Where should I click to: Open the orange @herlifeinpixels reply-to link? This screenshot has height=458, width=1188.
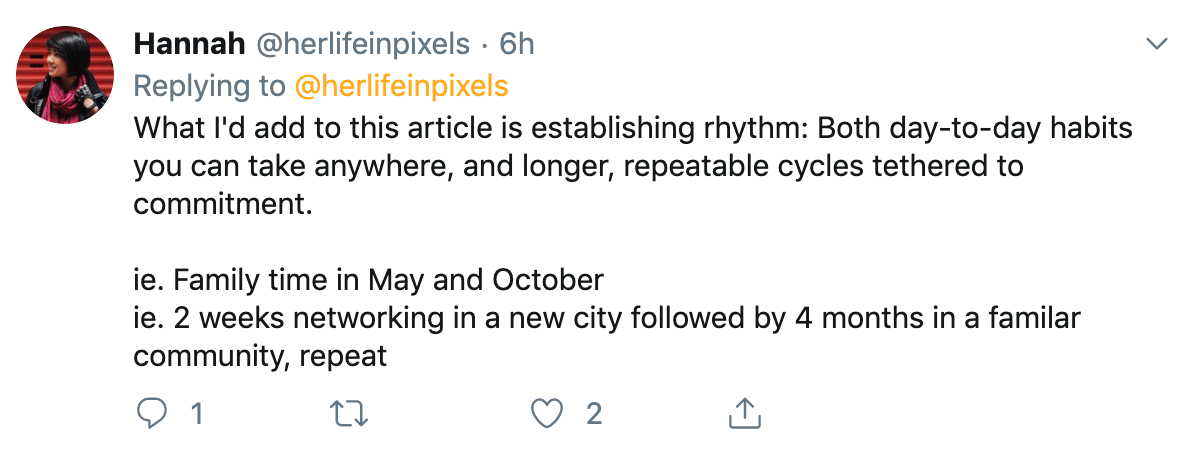tap(401, 86)
